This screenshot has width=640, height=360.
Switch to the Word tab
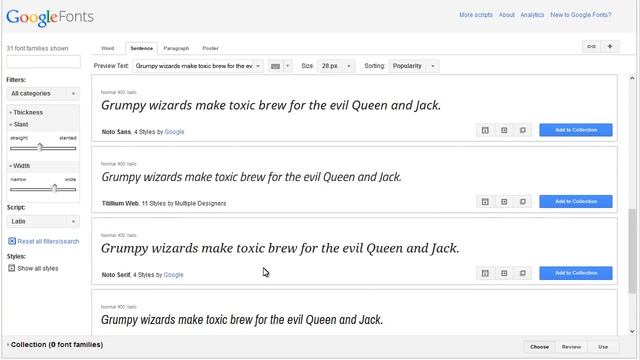pyautogui.click(x=107, y=48)
